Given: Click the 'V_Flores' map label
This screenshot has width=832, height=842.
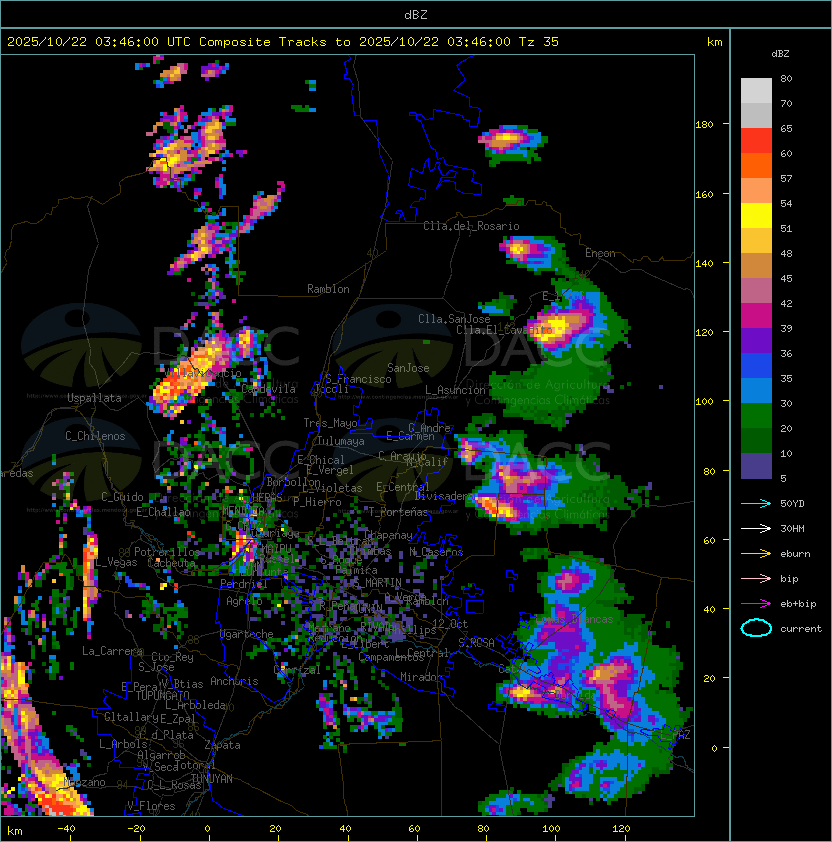Looking at the screenshot, I should tap(151, 807).
